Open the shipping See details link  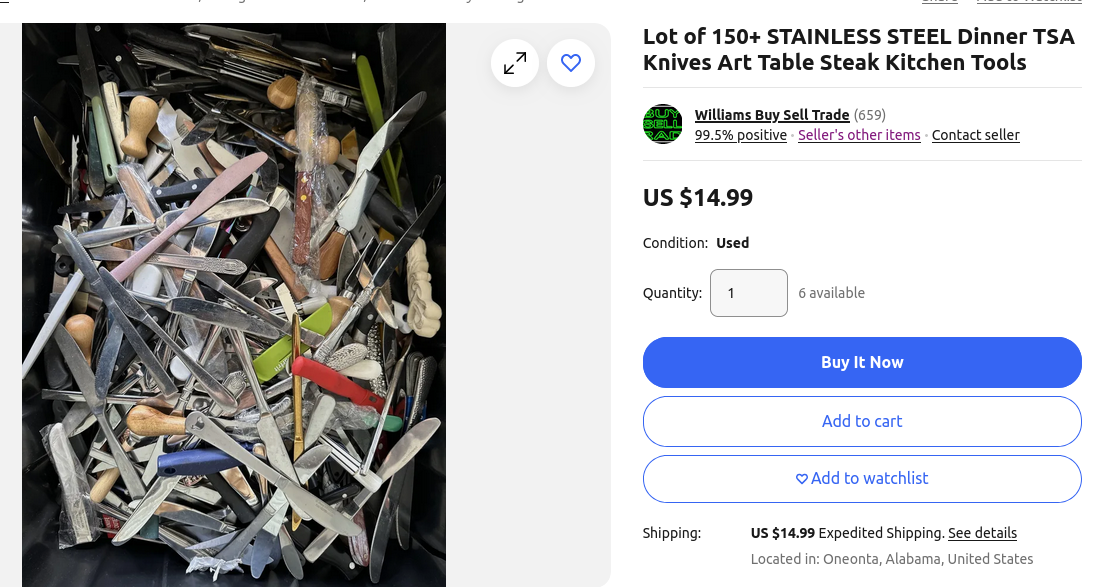[x=982, y=533]
